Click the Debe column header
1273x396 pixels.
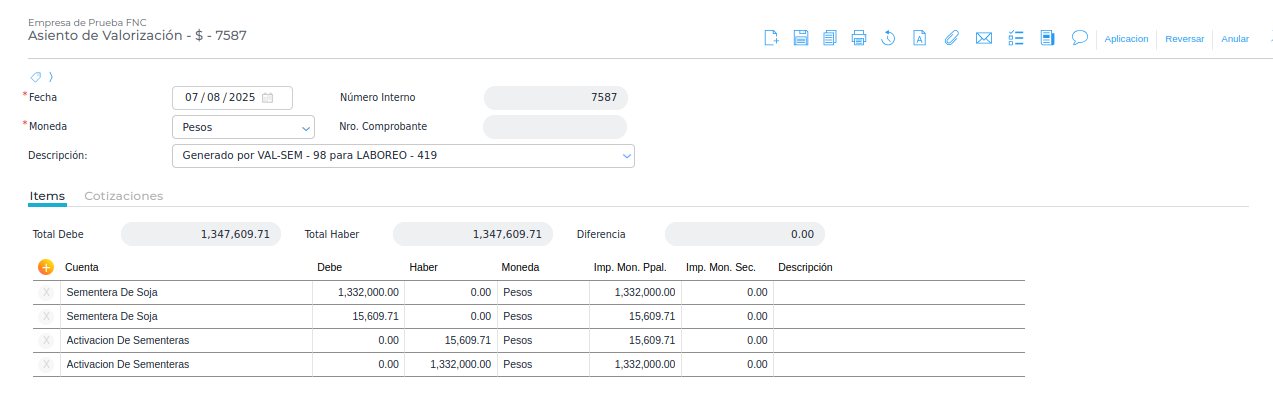[x=329, y=268]
